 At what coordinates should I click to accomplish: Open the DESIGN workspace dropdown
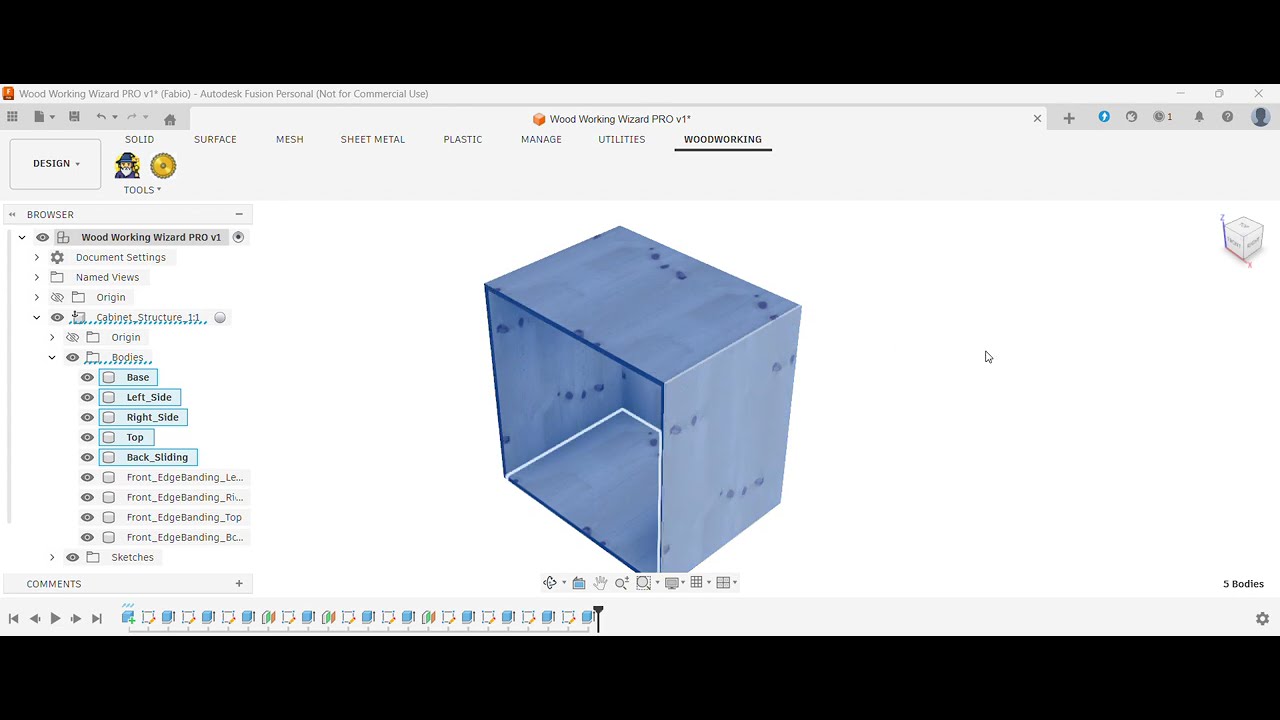pos(55,164)
